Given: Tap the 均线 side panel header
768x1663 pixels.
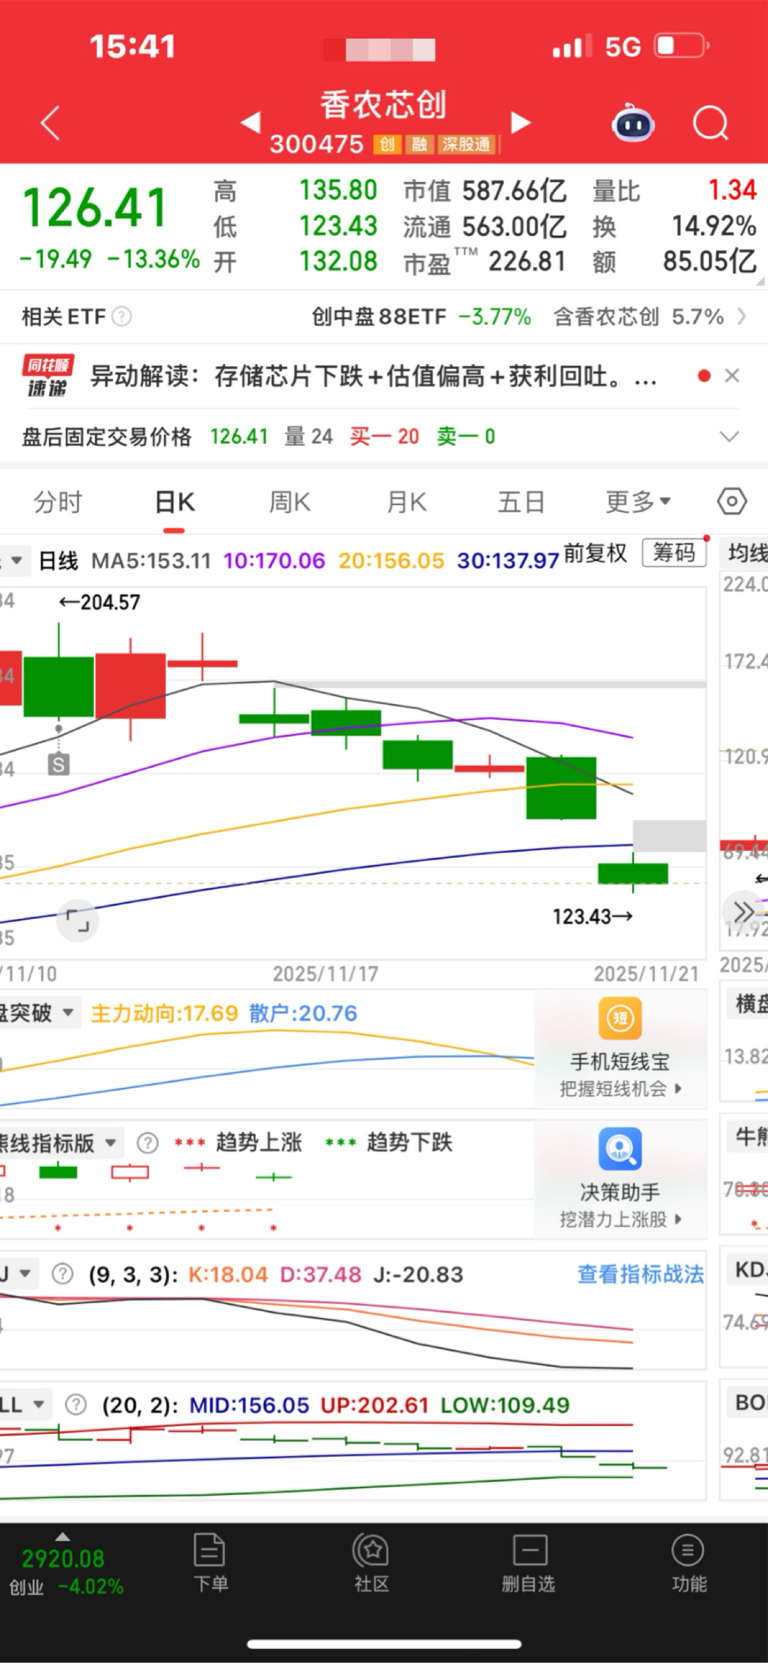Looking at the screenshot, I should coord(747,553).
